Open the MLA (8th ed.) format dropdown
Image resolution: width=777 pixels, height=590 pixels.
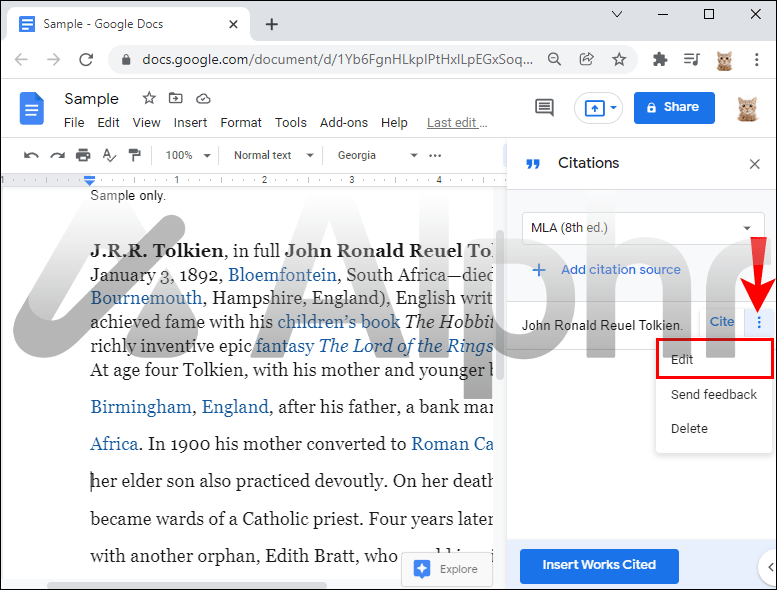(643, 228)
